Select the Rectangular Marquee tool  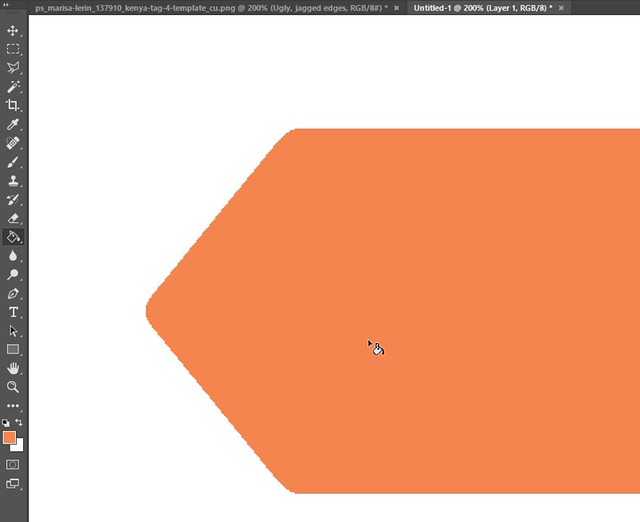(13, 49)
